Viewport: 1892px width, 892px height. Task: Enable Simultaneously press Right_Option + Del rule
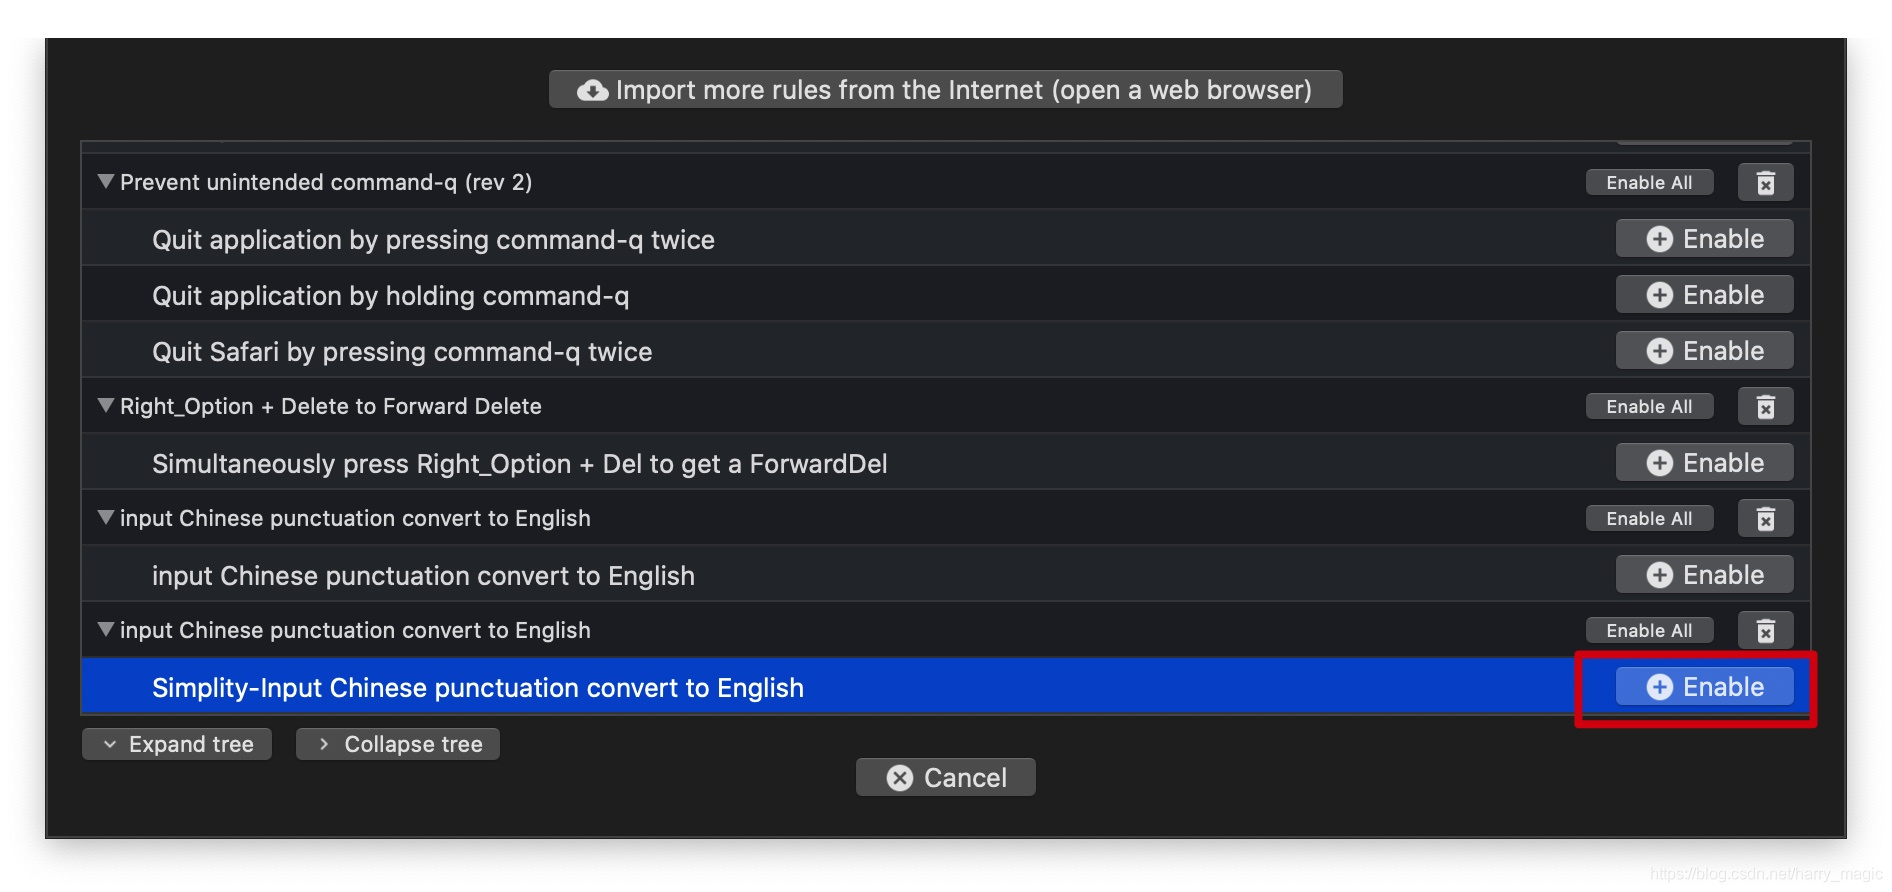[1704, 463]
